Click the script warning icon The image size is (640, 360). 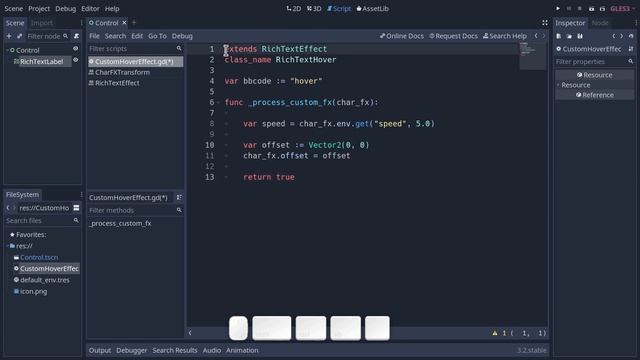pyautogui.click(x=495, y=333)
